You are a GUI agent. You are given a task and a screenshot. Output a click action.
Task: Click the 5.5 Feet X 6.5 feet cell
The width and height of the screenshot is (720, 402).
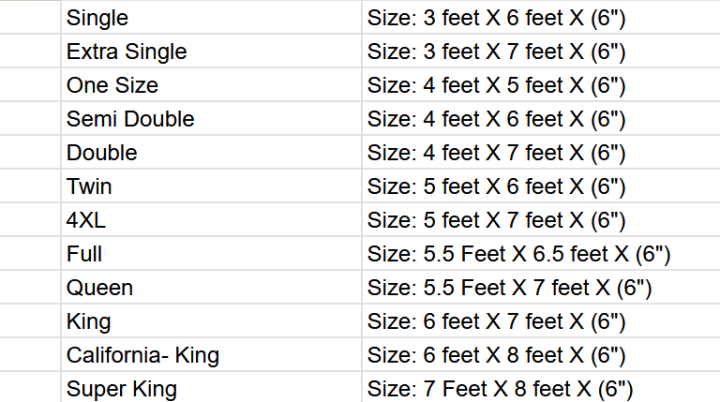(541, 254)
